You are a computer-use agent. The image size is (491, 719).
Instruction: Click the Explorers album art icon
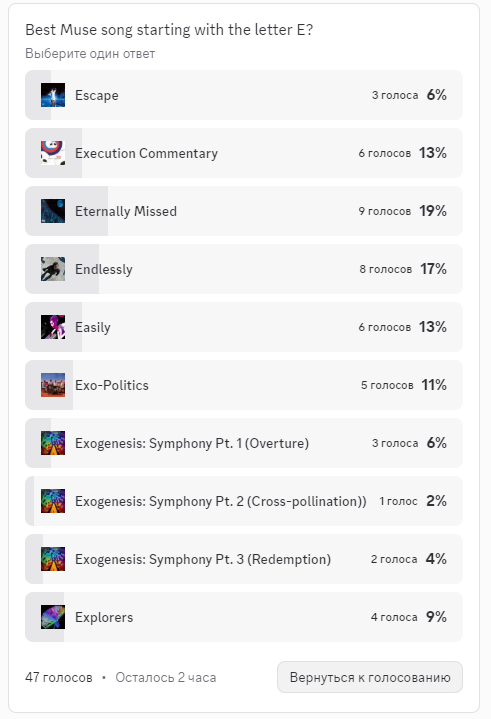tap(53, 617)
